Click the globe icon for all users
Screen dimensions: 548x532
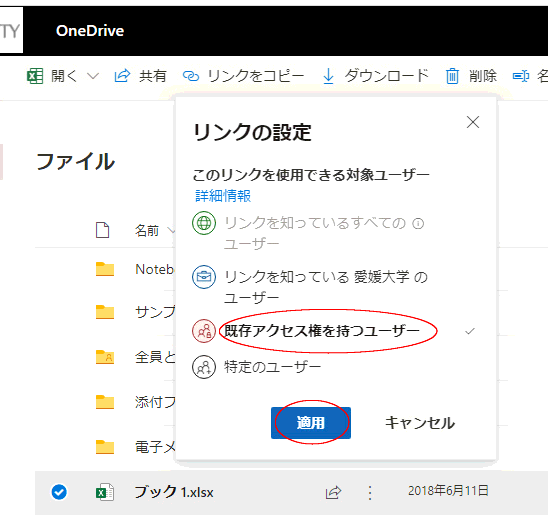[204, 223]
